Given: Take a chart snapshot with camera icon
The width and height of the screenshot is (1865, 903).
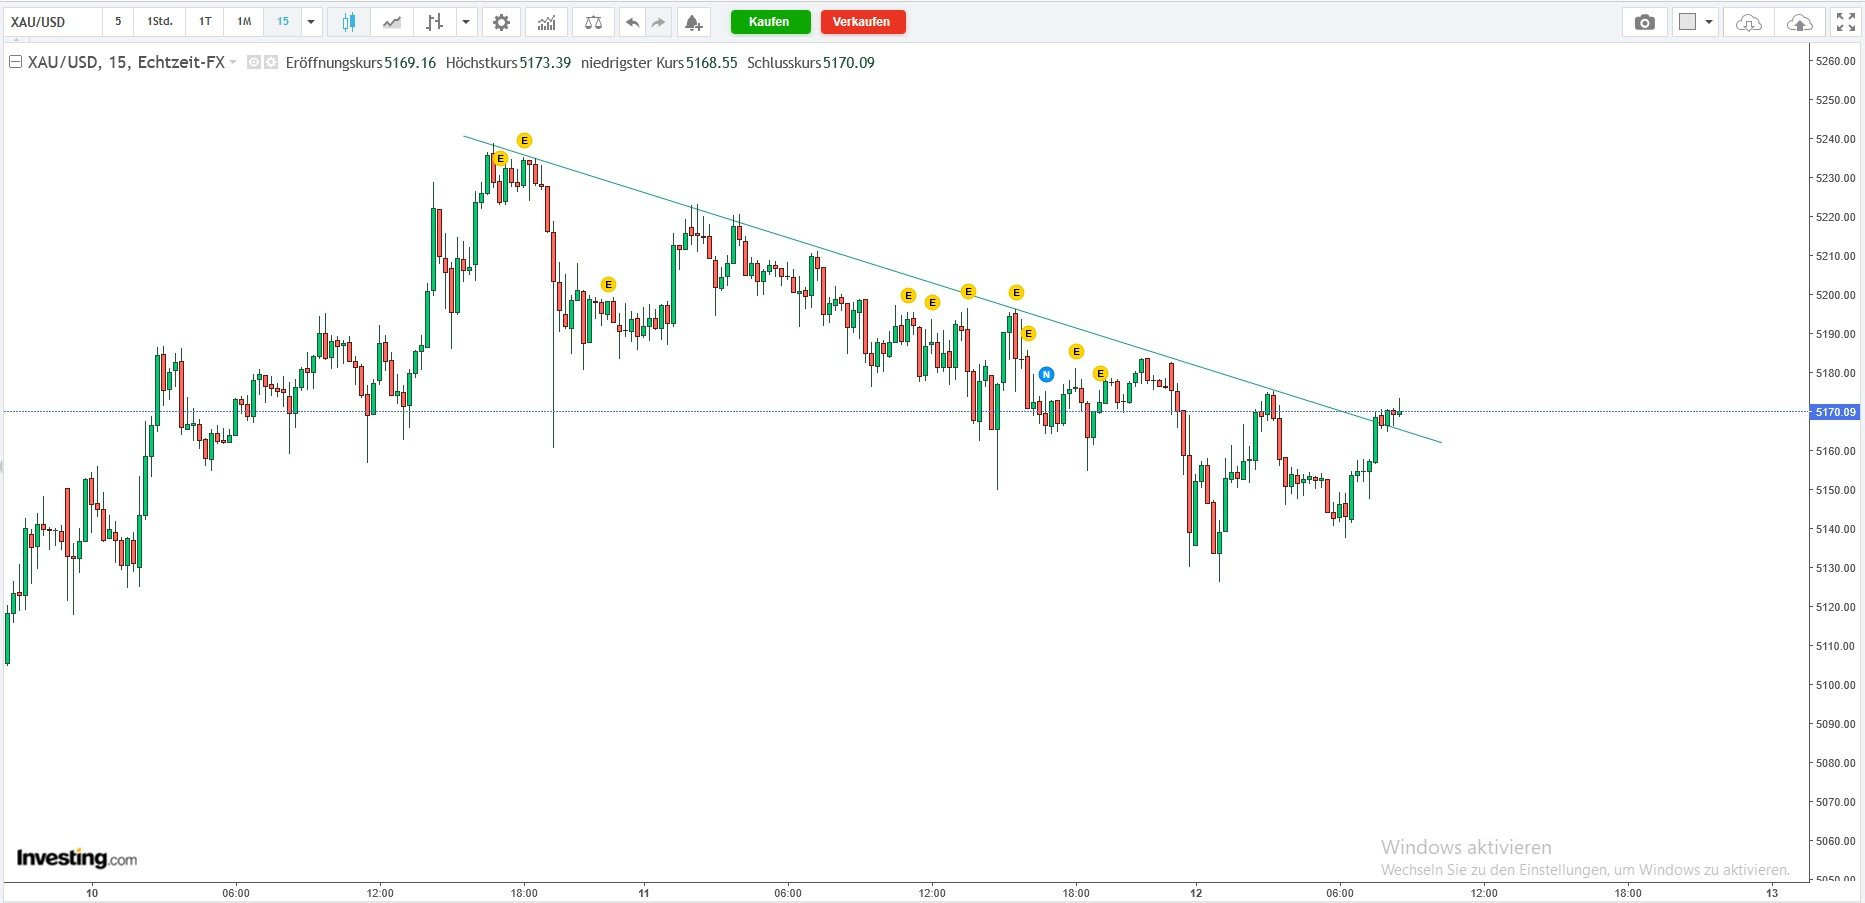Looking at the screenshot, I should pos(1644,22).
